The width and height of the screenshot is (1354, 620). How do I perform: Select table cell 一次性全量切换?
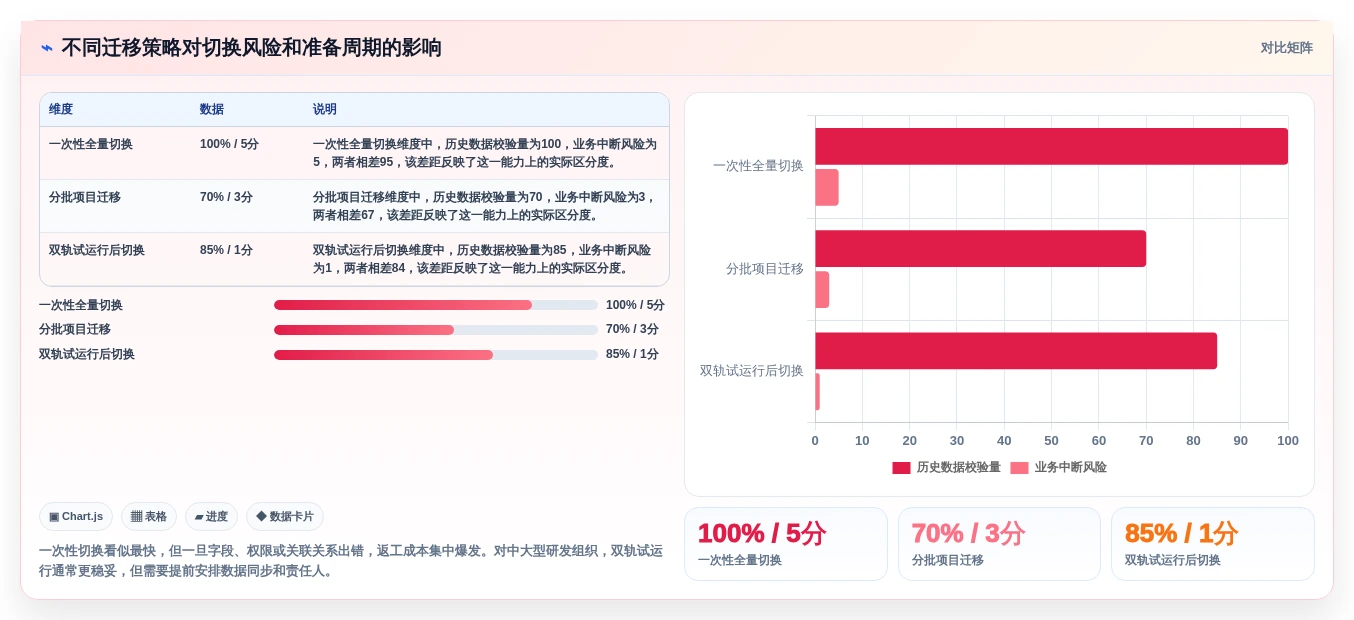click(91, 144)
